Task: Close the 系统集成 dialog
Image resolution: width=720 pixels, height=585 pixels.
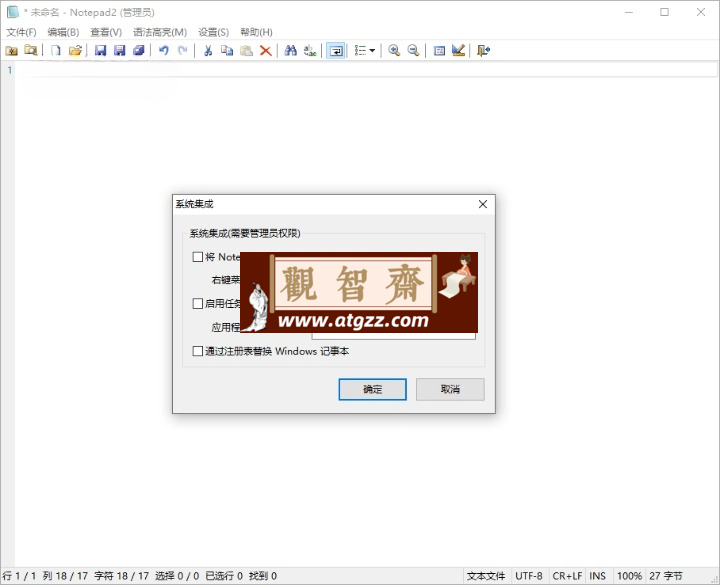Action: tap(483, 204)
